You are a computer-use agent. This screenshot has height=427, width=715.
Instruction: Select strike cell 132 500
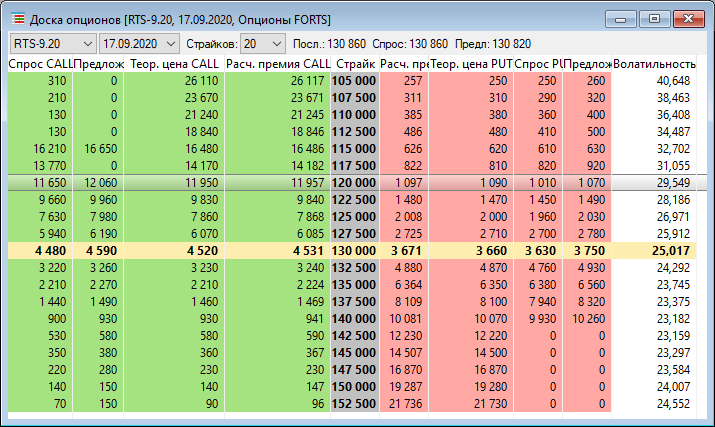tap(355, 268)
